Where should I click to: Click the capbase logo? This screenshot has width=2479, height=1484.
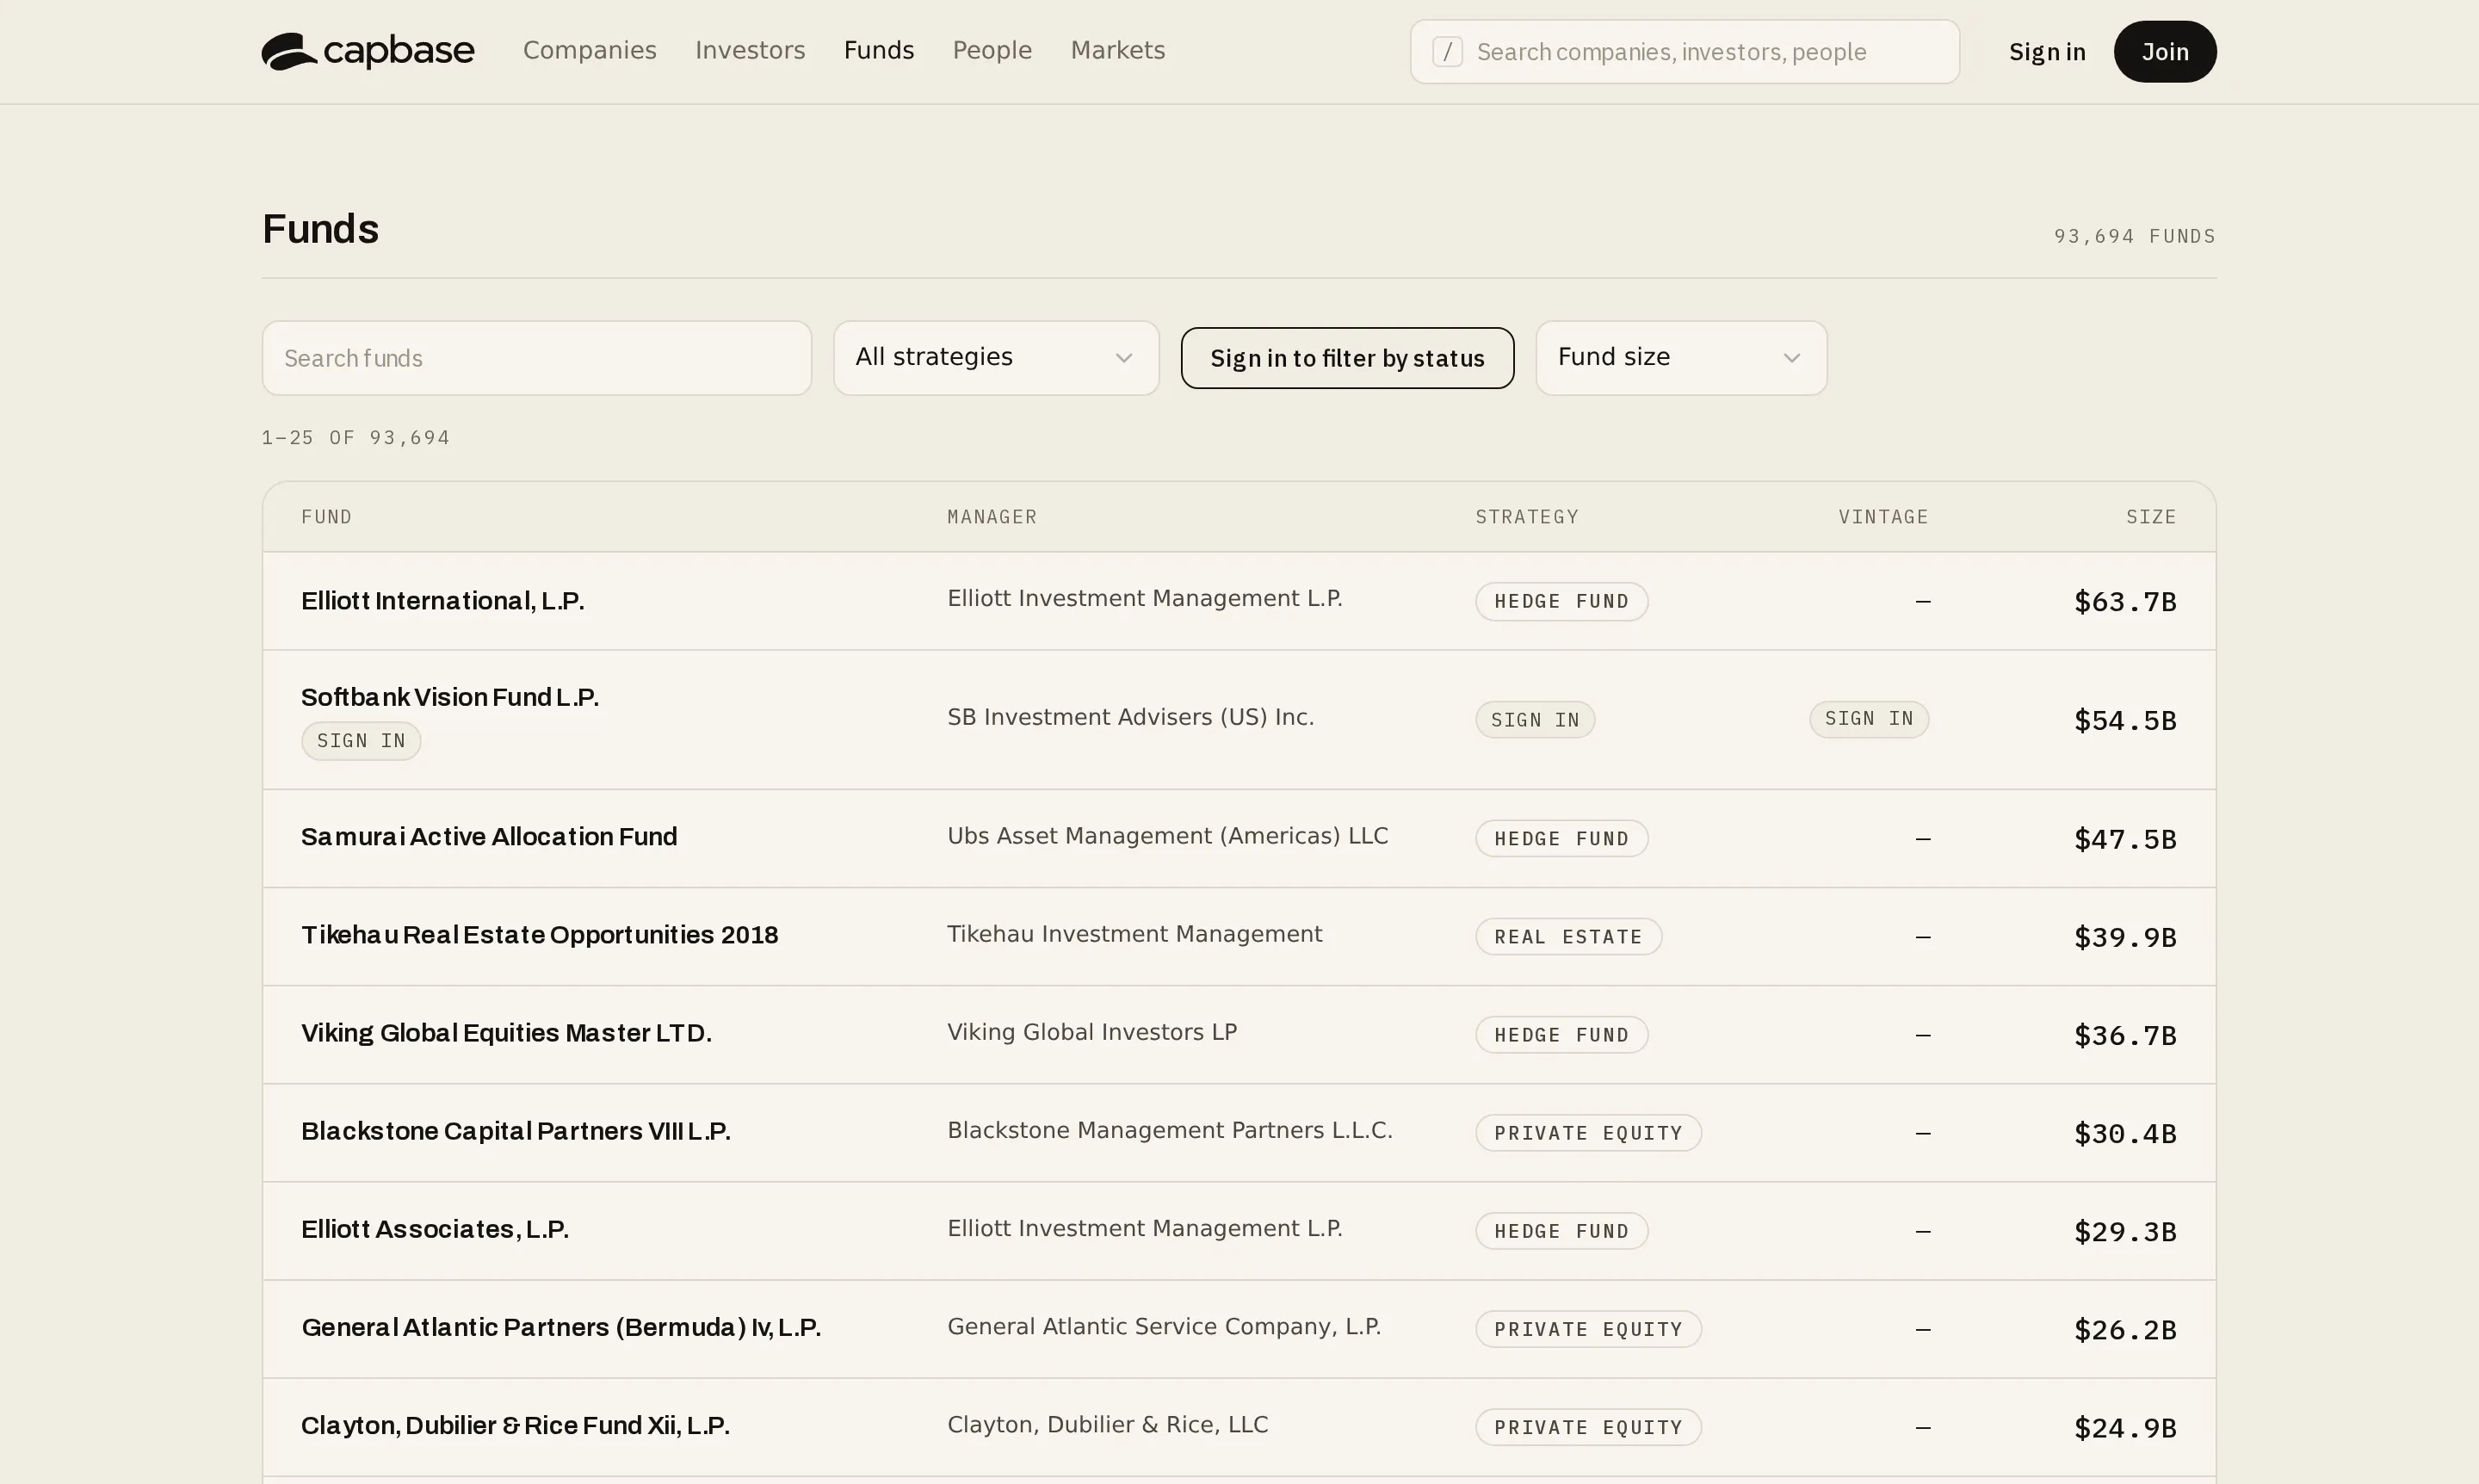tap(368, 51)
